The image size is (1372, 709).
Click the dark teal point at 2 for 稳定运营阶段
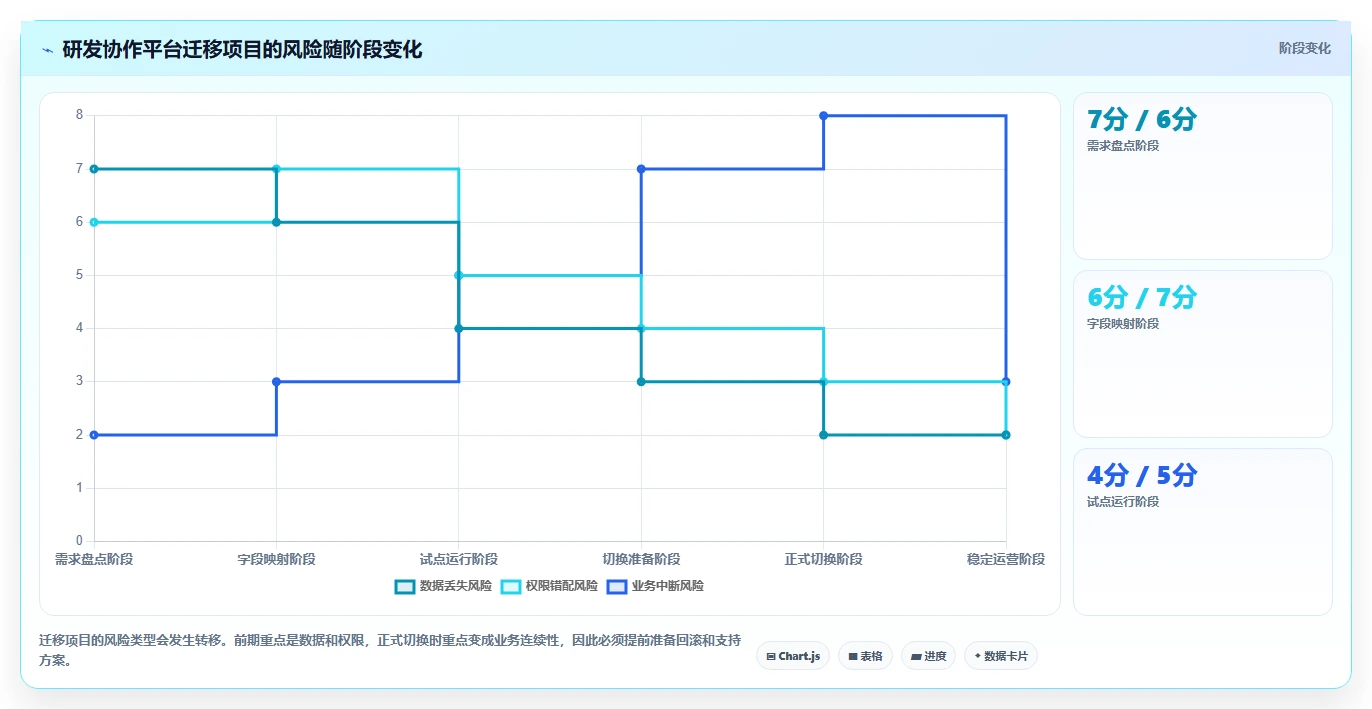(x=1006, y=435)
